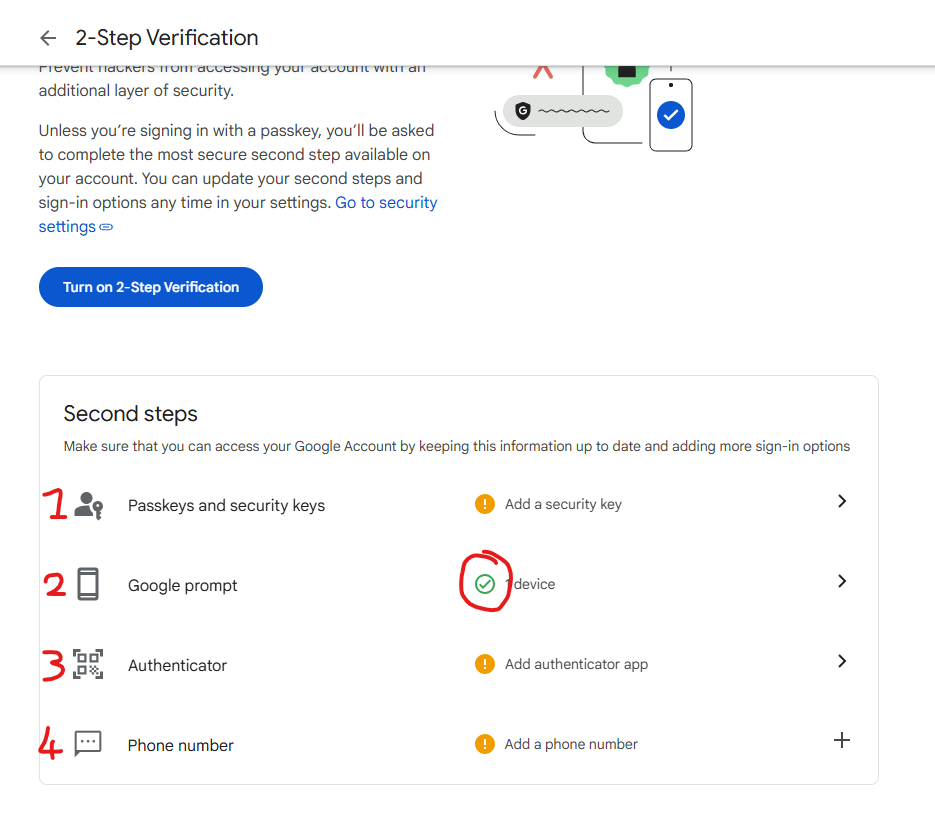The height and width of the screenshot is (824, 935).
Task: Open Authenticator row using the right chevron
Action: click(x=842, y=661)
